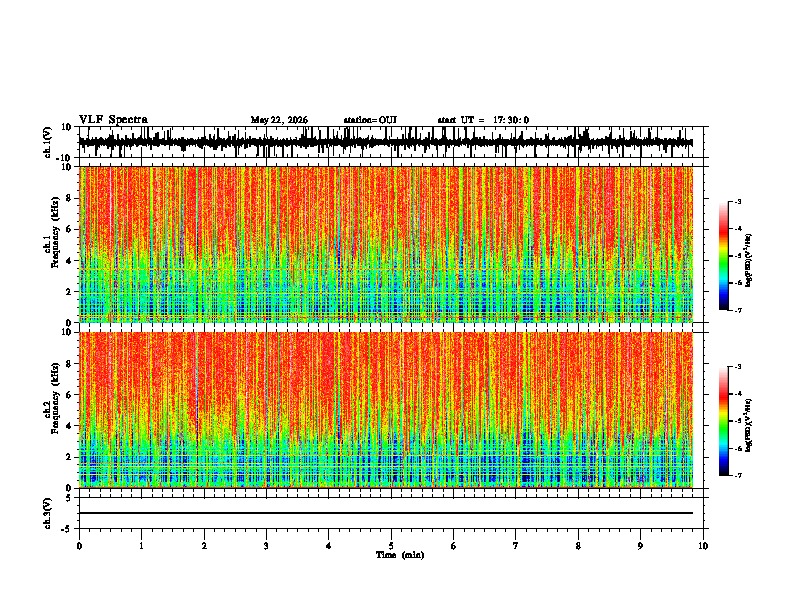Screen dimensions: 792x612
Task: Select the Time (min) axis label
Action: pyautogui.click(x=400, y=555)
